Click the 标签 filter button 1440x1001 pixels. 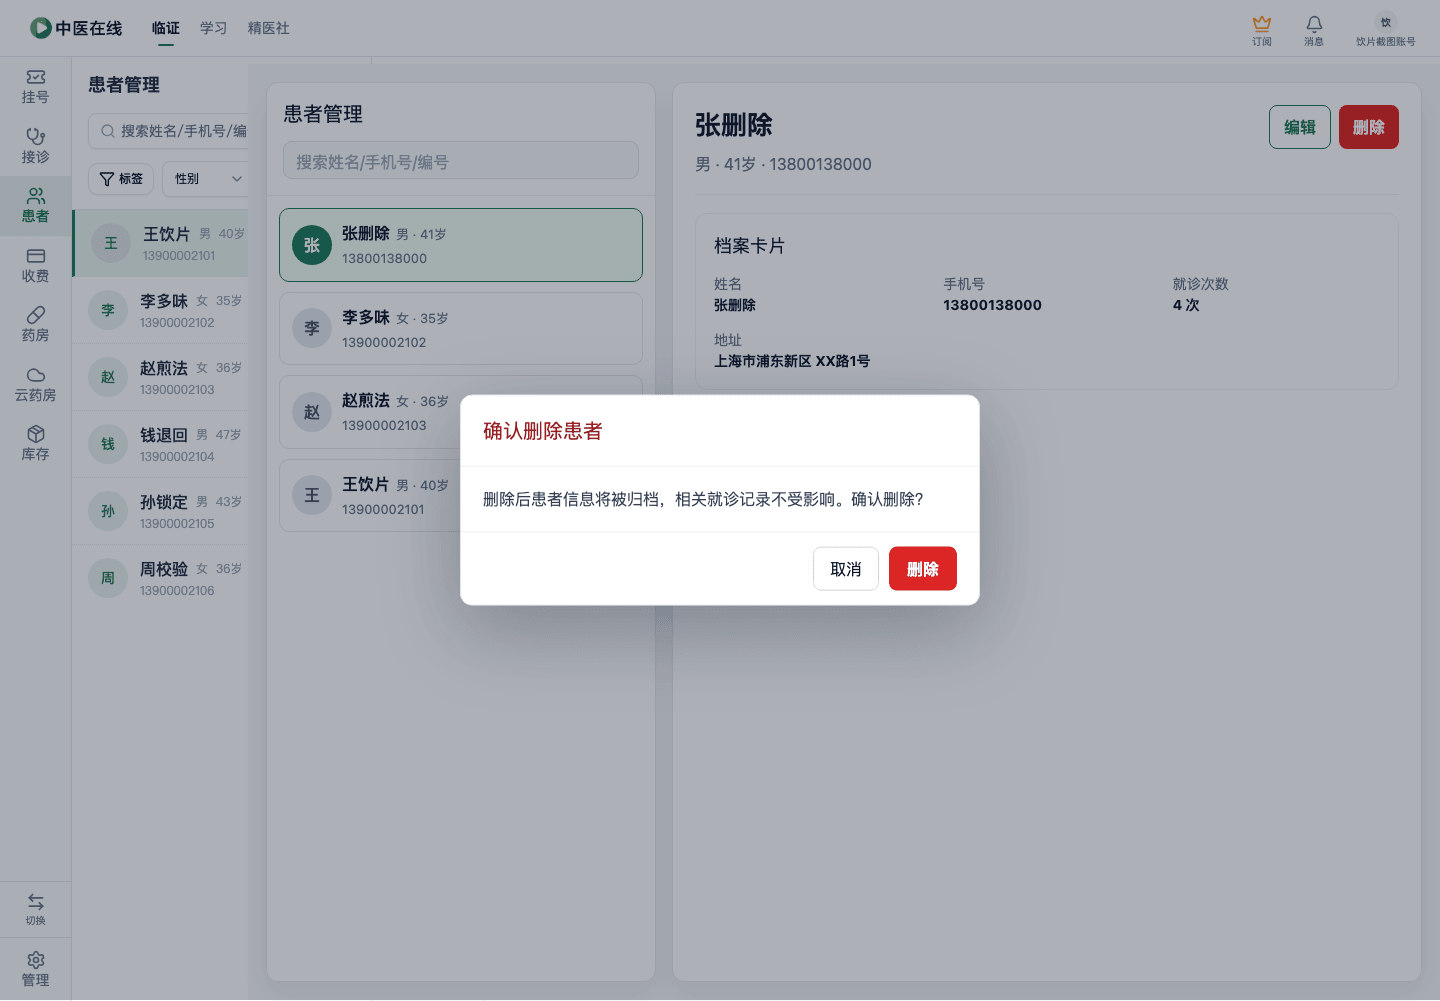click(121, 179)
